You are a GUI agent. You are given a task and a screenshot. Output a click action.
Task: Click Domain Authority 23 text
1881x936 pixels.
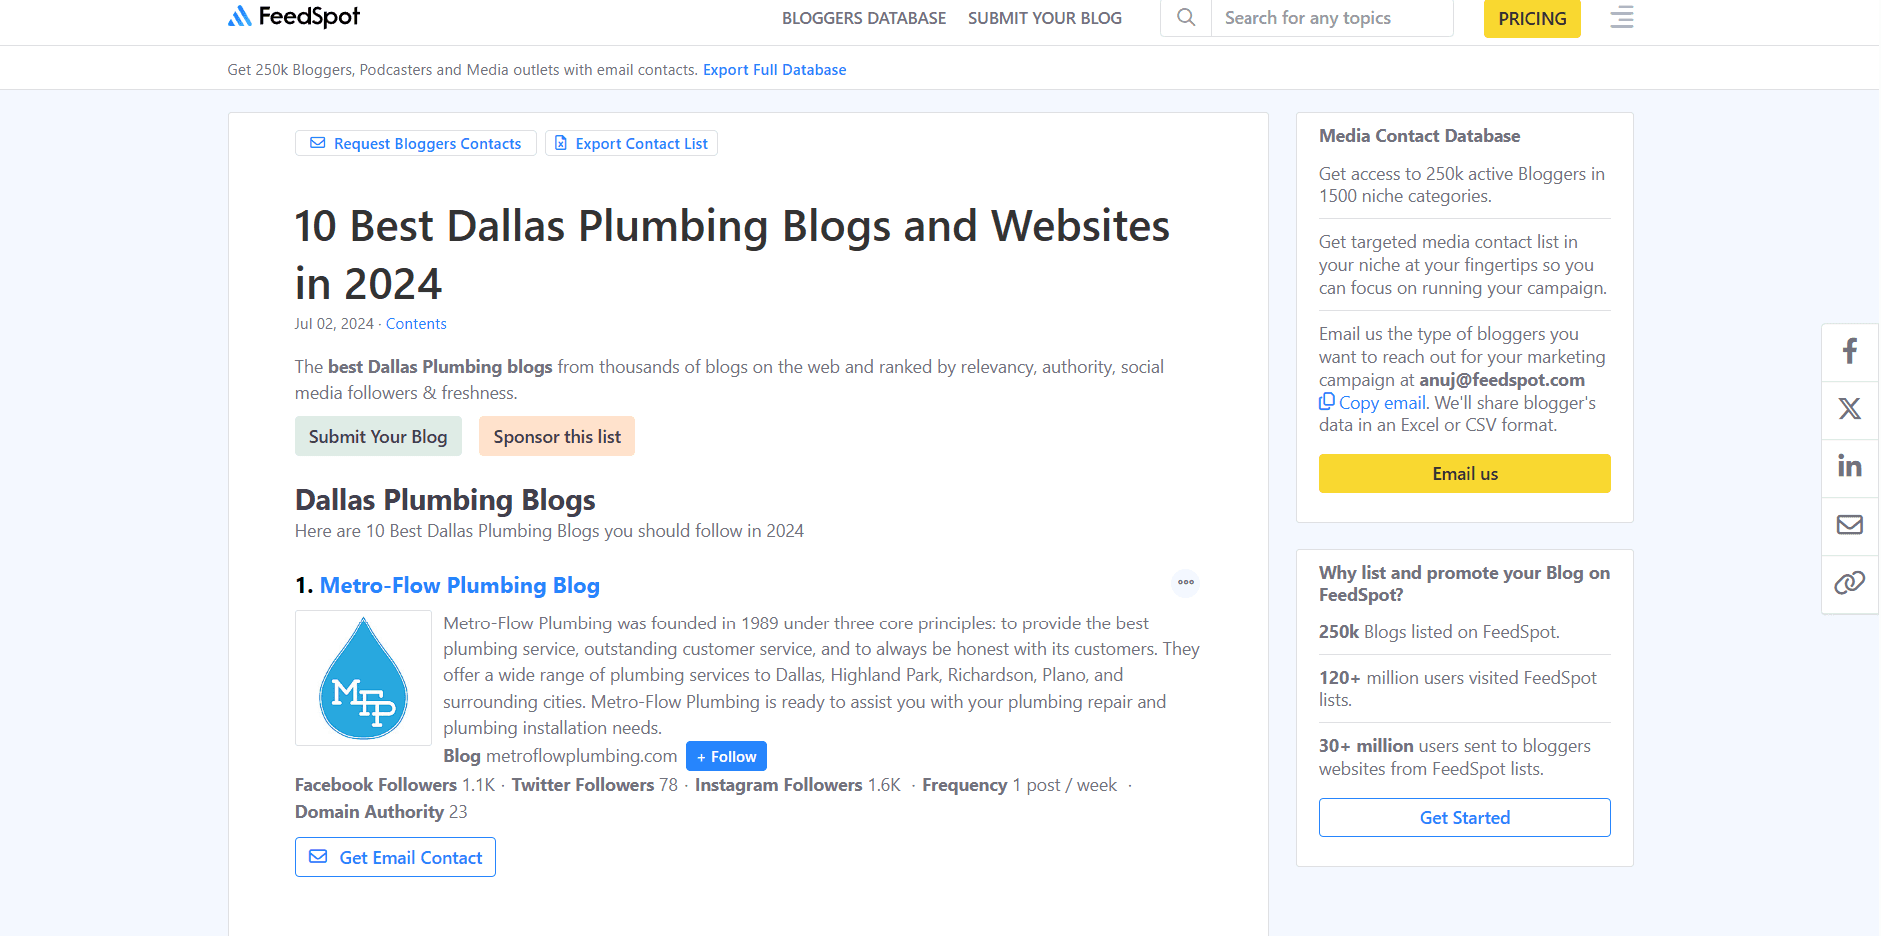click(381, 812)
